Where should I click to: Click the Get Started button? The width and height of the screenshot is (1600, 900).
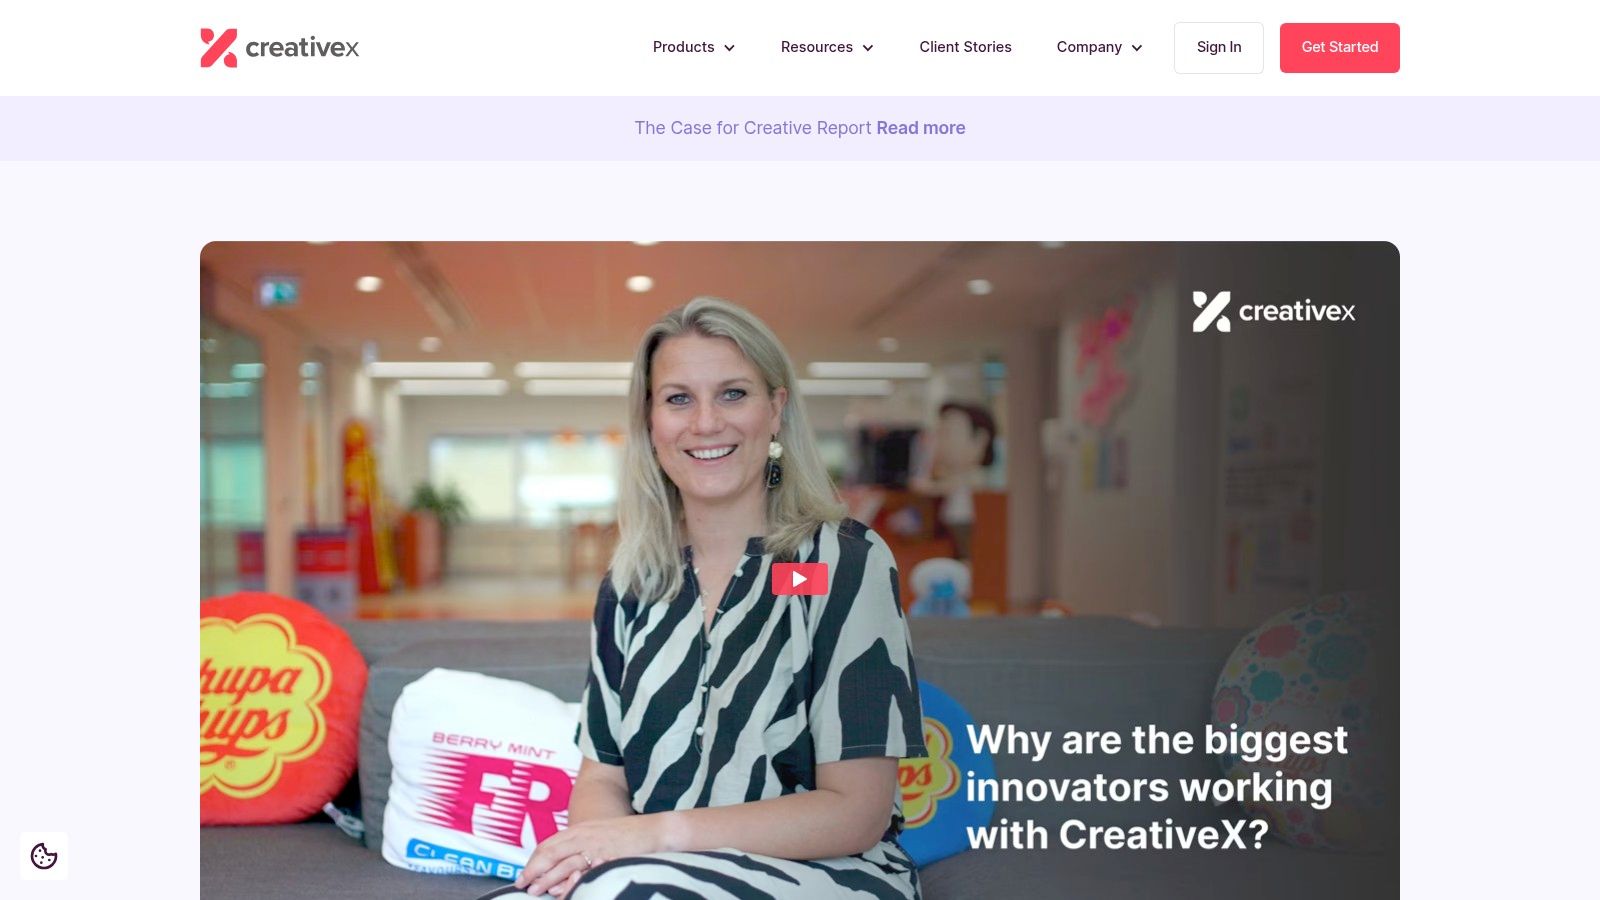(1340, 48)
